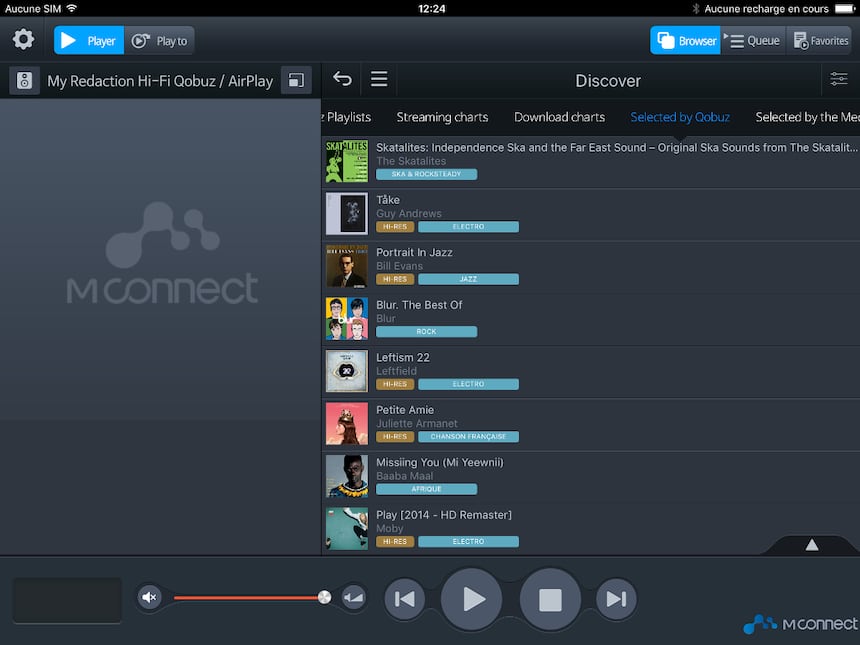Click the ELECTRO tag on Tåke

pyautogui.click(x=468, y=227)
